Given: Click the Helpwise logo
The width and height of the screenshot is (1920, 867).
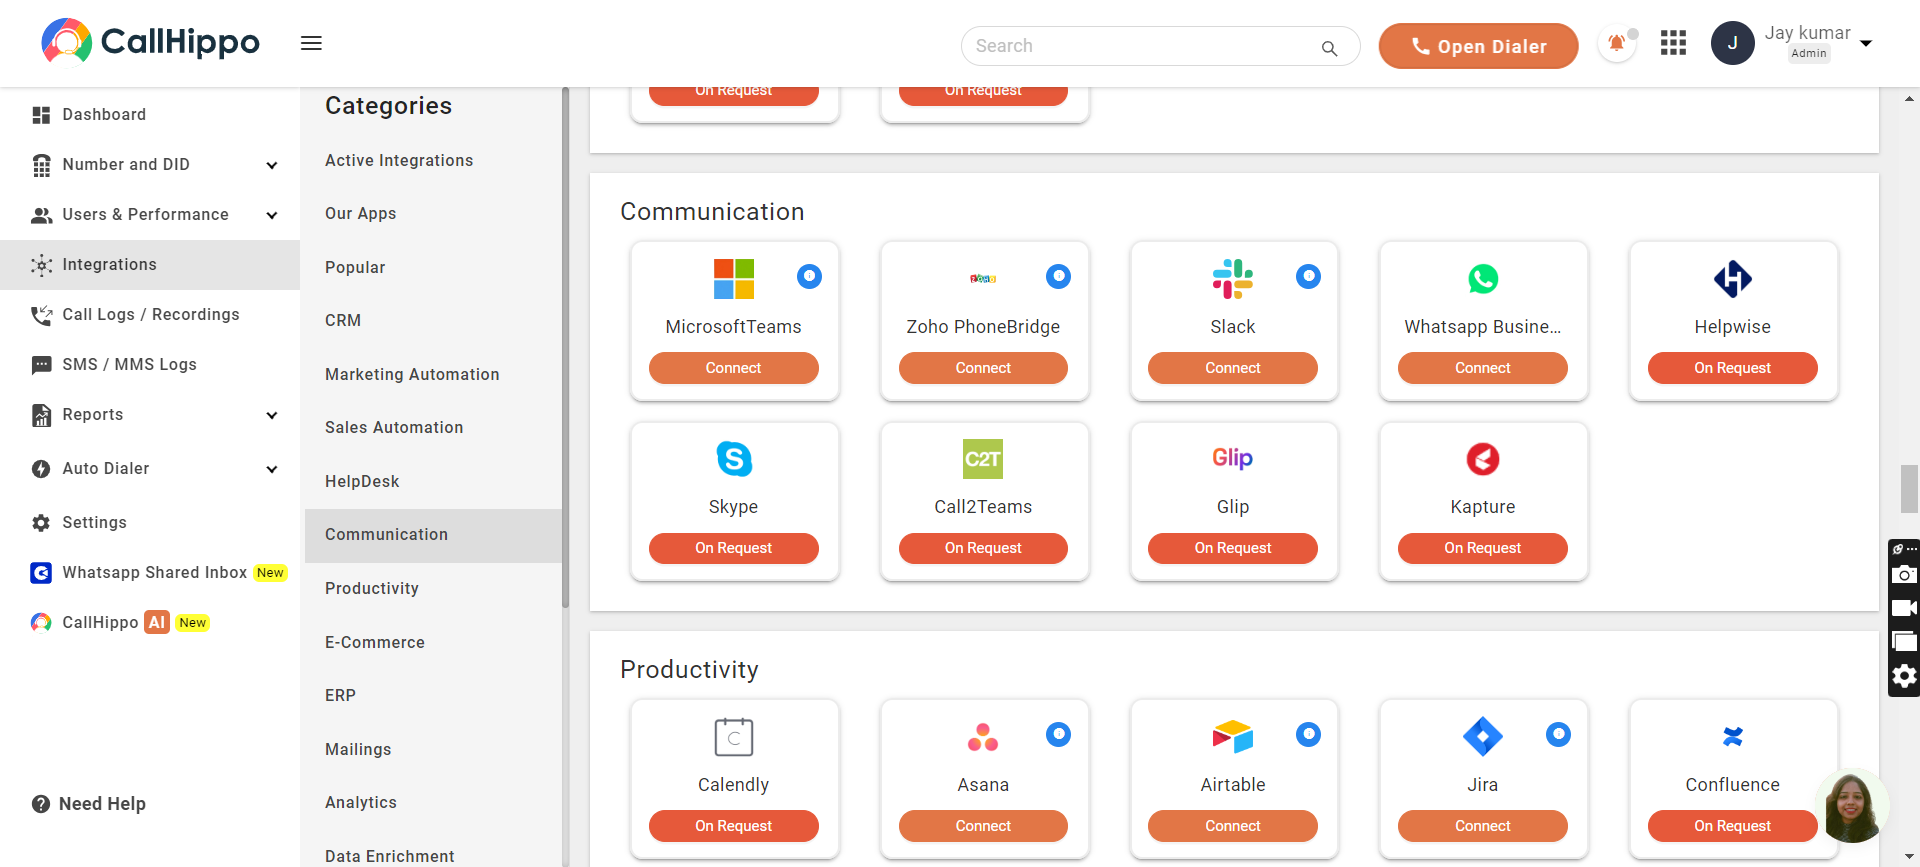Looking at the screenshot, I should pyautogui.click(x=1732, y=279).
